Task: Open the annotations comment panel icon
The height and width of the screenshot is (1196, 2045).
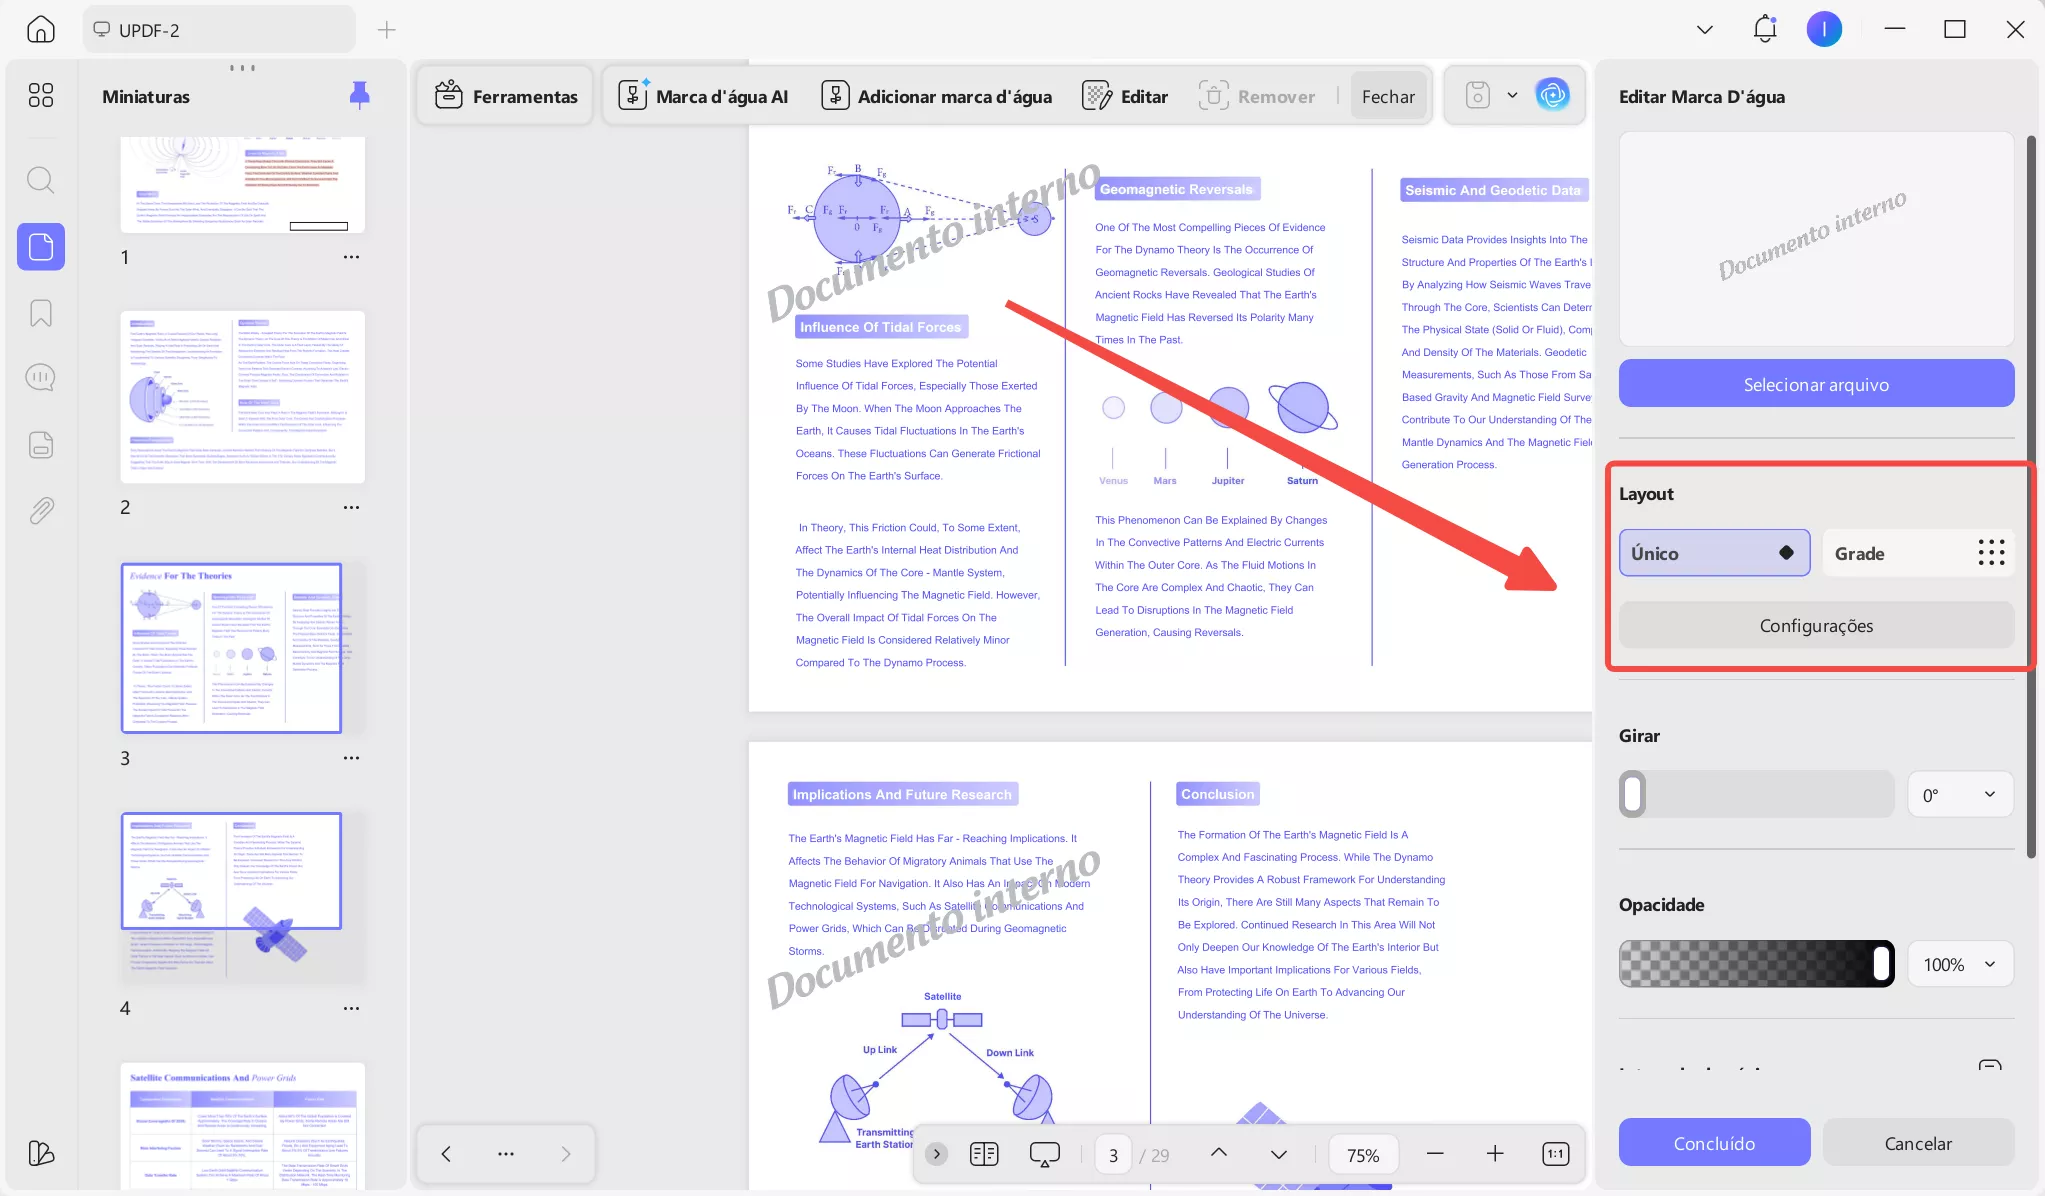Action: click(x=40, y=377)
